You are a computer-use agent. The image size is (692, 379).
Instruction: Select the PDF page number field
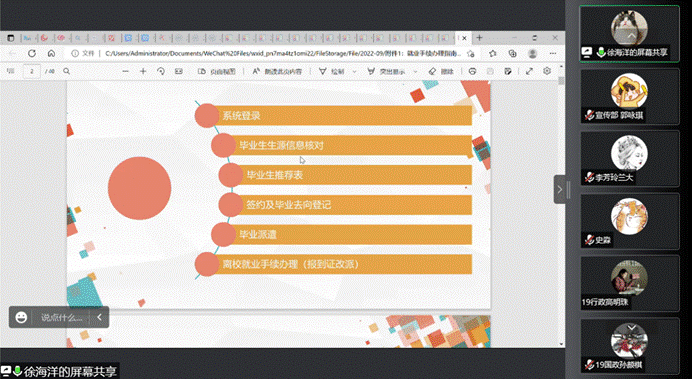point(31,71)
